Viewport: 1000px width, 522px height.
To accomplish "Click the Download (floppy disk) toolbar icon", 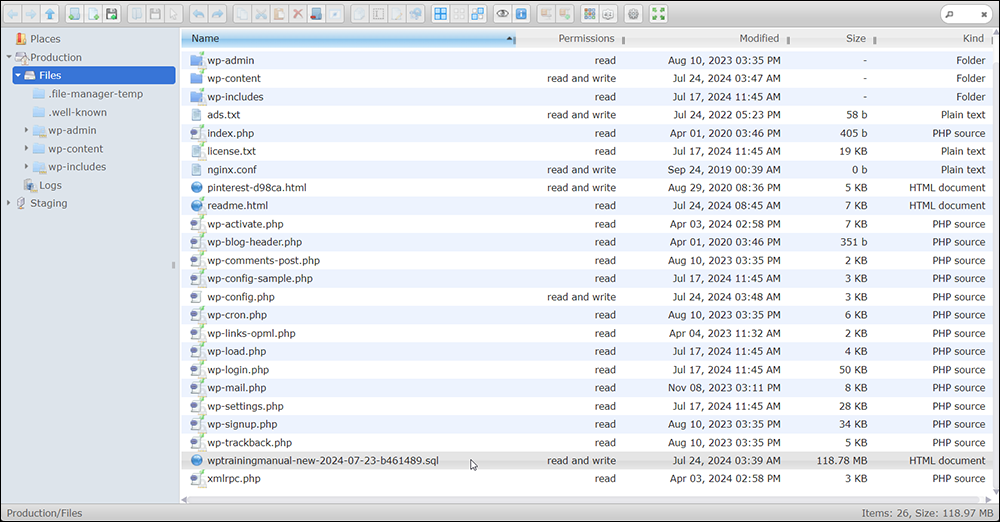I will pyautogui.click(x=155, y=13).
